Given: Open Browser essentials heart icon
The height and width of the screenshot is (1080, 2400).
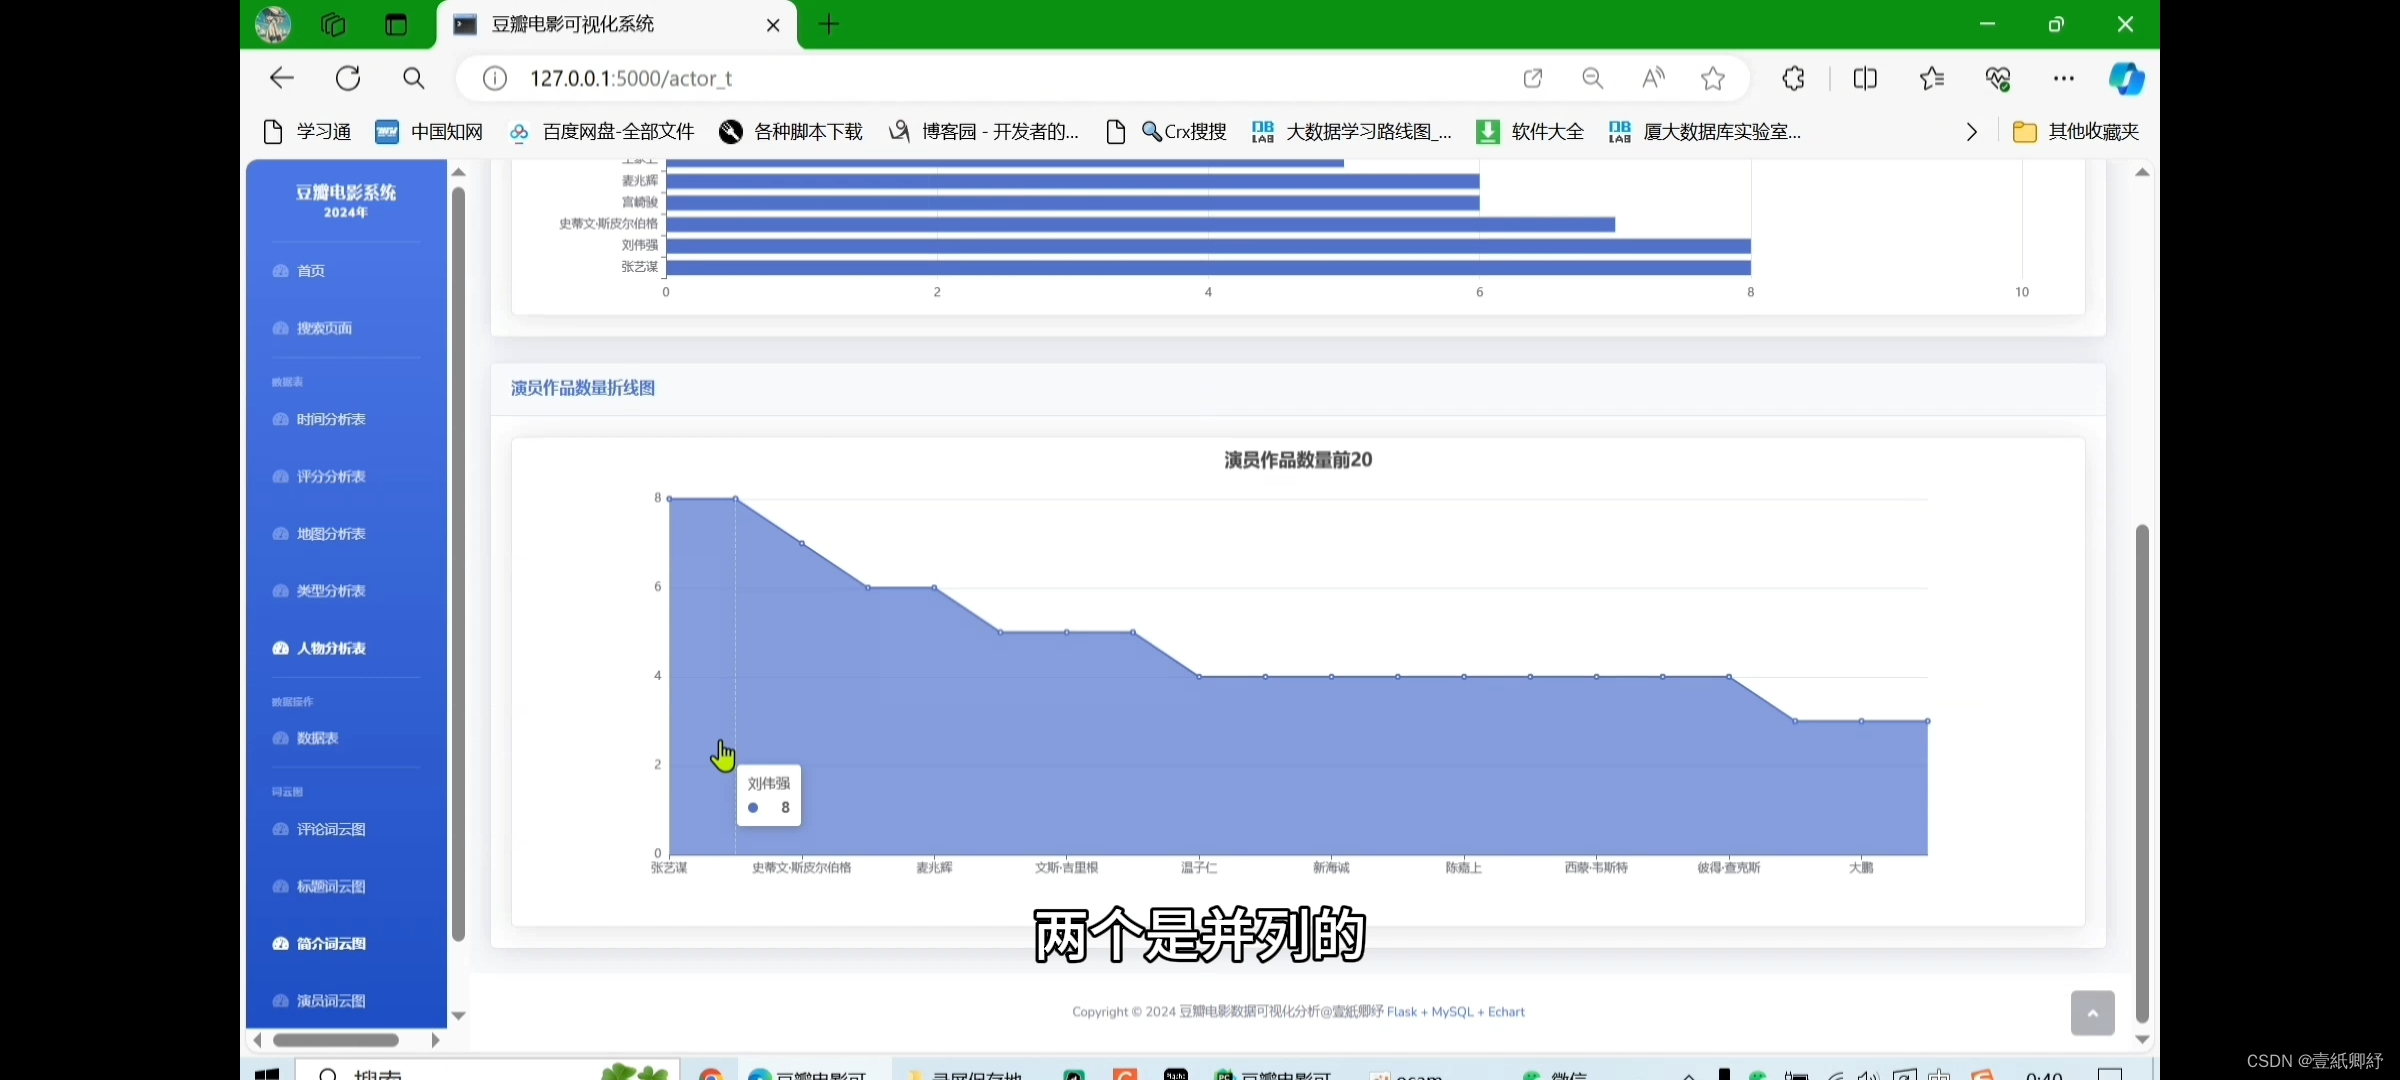Looking at the screenshot, I should pyautogui.click(x=1998, y=78).
